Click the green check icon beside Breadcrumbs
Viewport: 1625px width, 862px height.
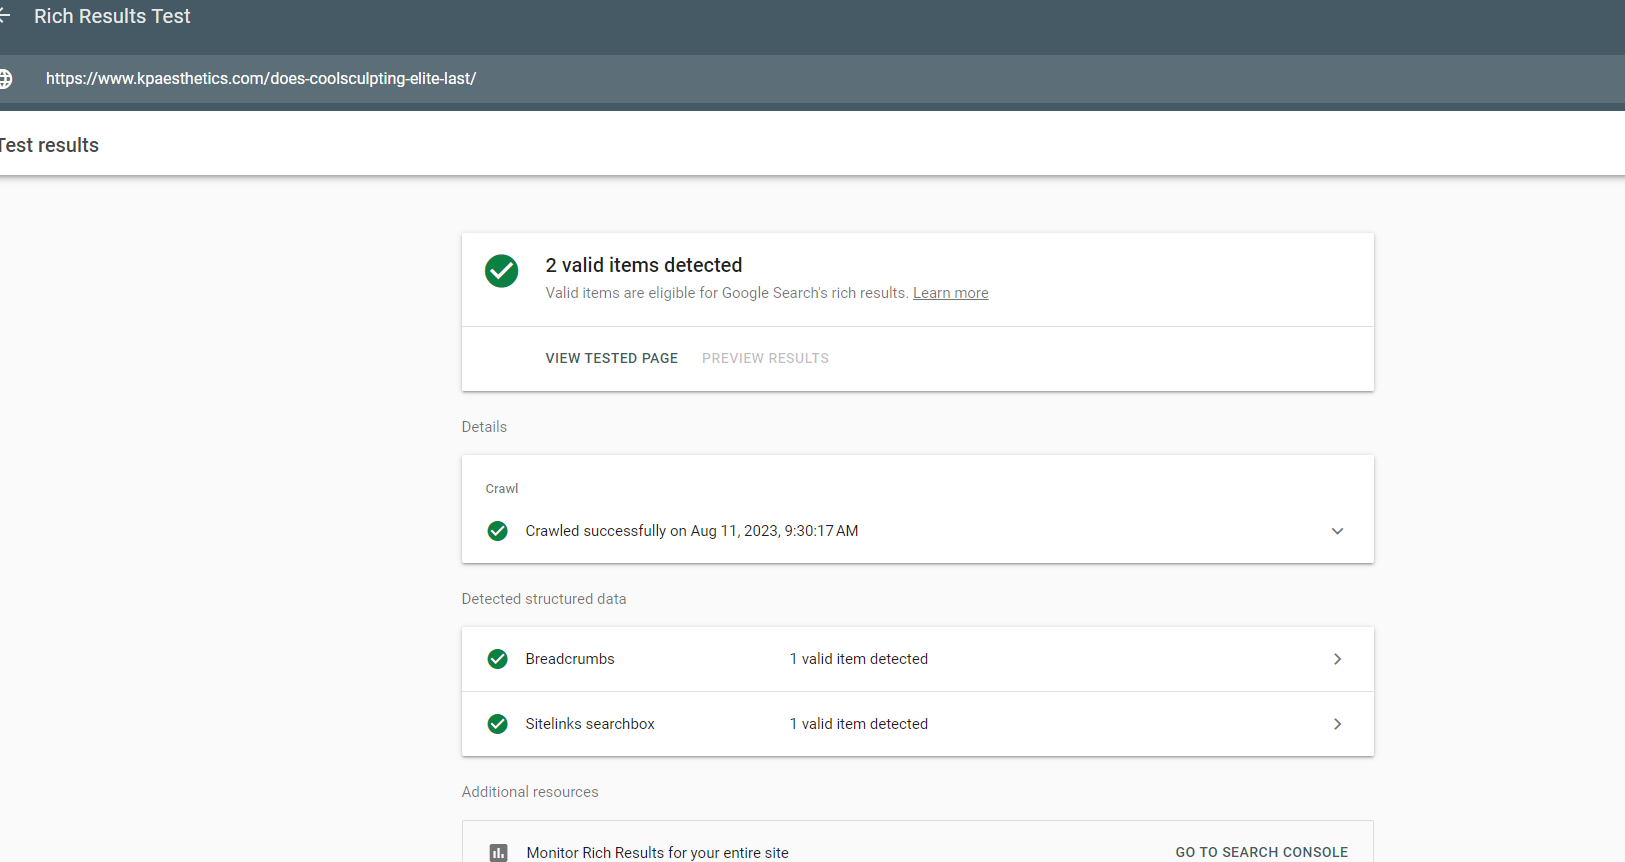pos(497,659)
